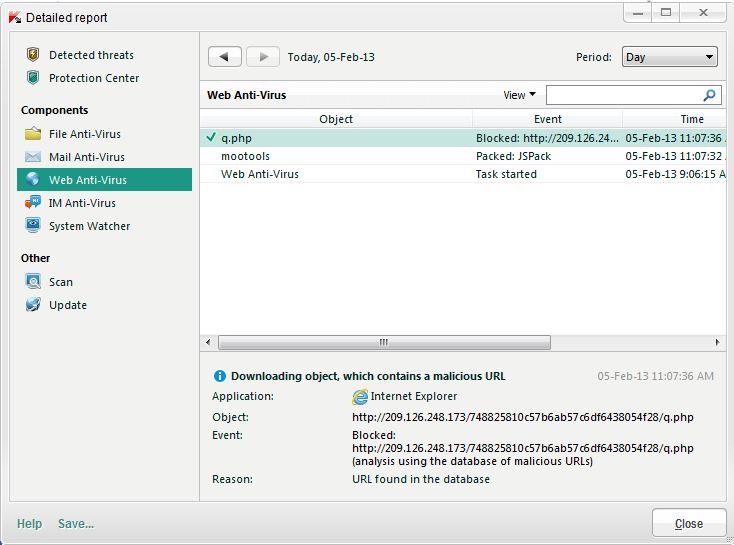Click the Update globe icon
This screenshot has height=545, width=734.
[x=33, y=305]
